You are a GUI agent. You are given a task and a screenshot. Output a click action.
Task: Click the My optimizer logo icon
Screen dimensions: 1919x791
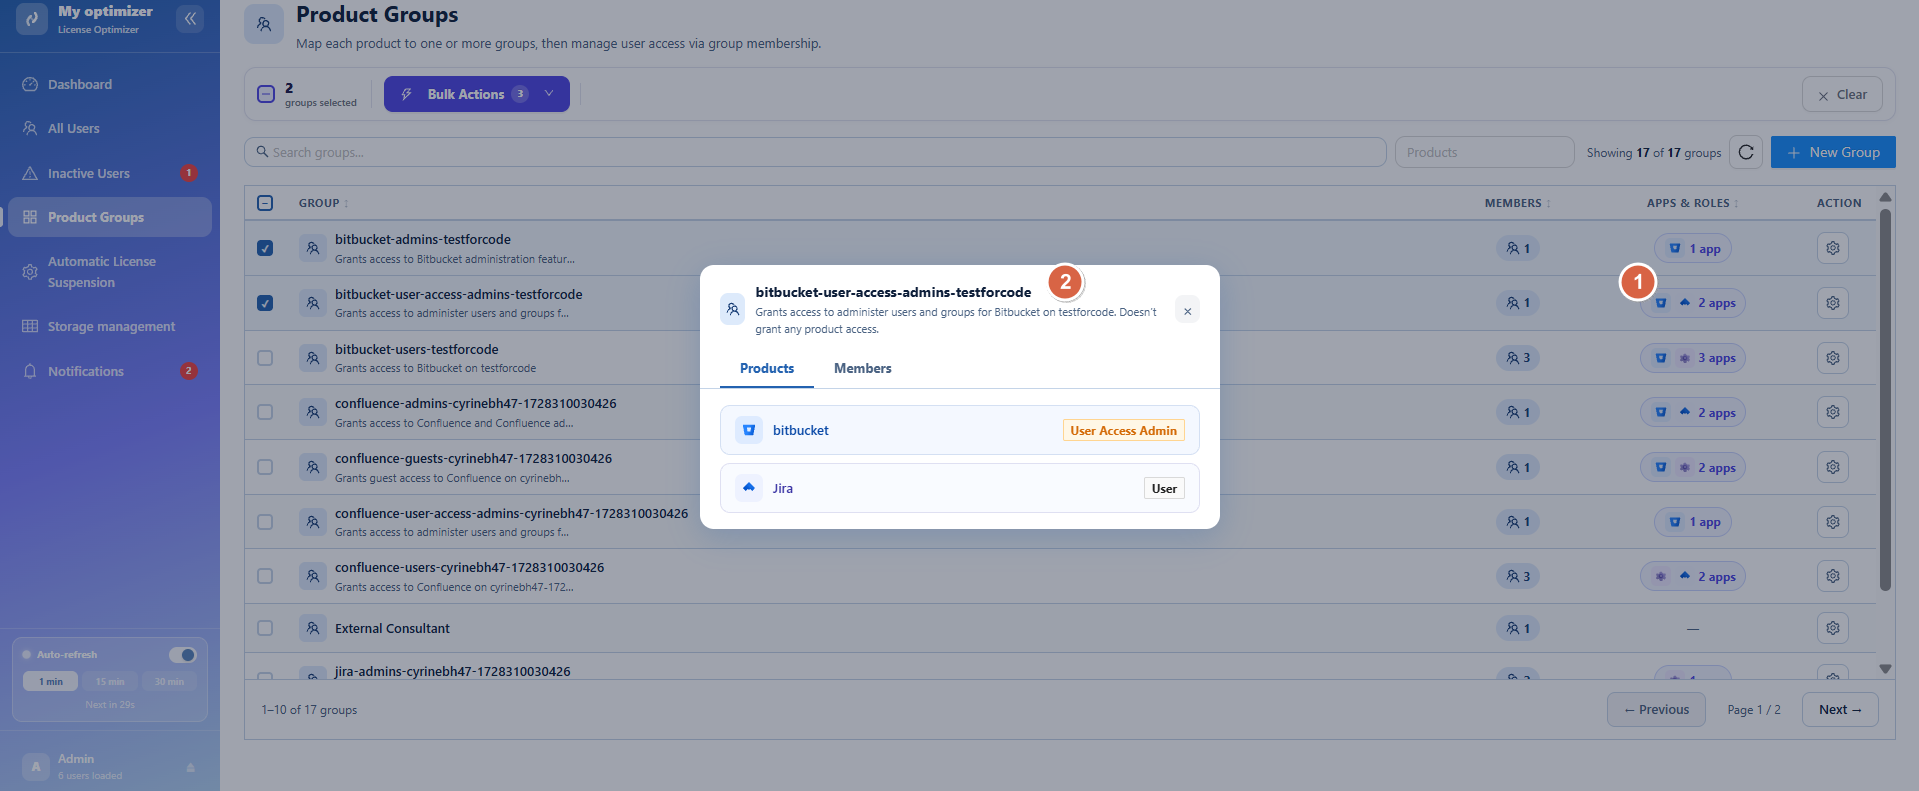pos(32,18)
